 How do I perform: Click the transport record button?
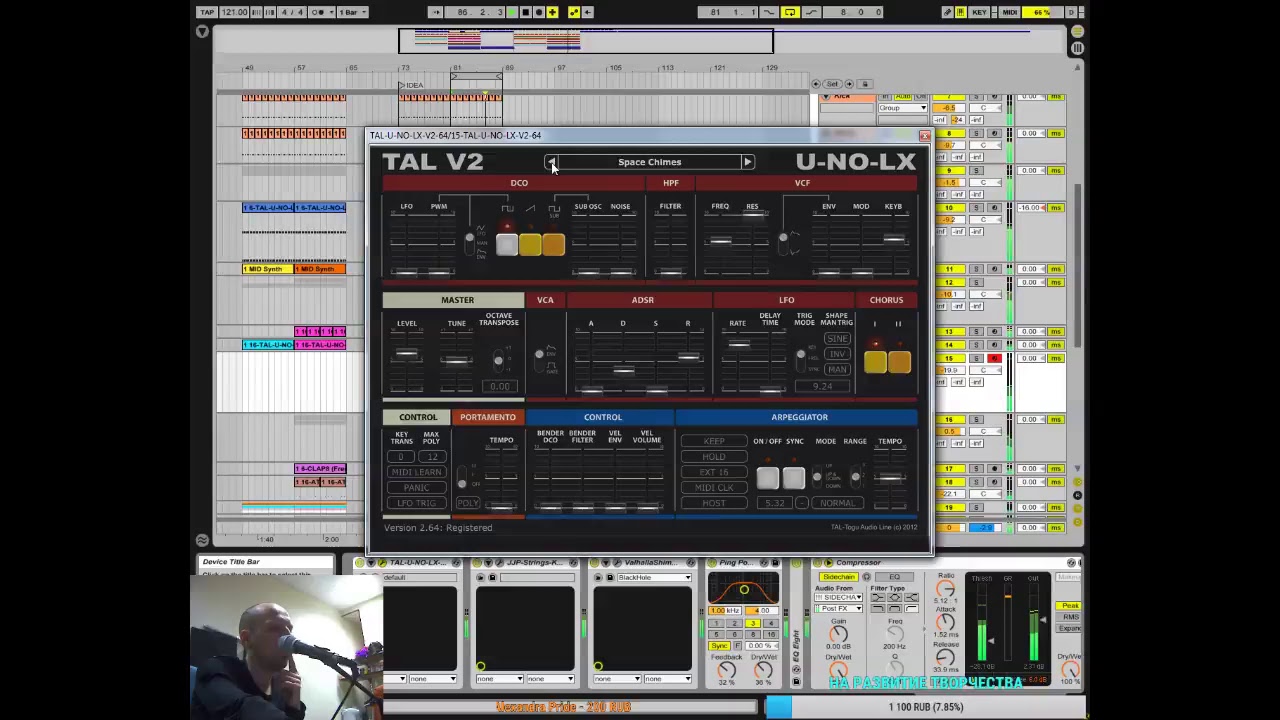click(x=539, y=12)
